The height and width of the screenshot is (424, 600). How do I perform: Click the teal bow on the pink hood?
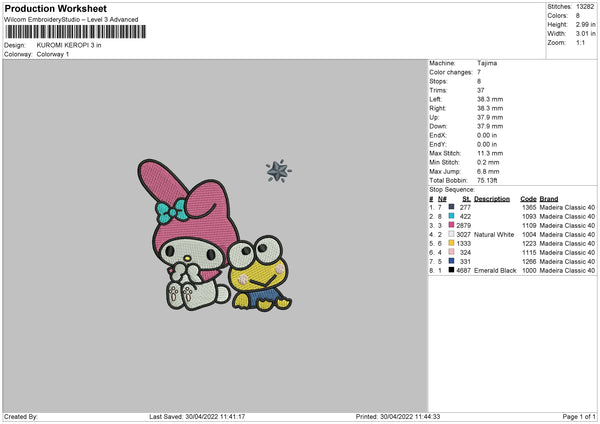[x=172, y=211]
